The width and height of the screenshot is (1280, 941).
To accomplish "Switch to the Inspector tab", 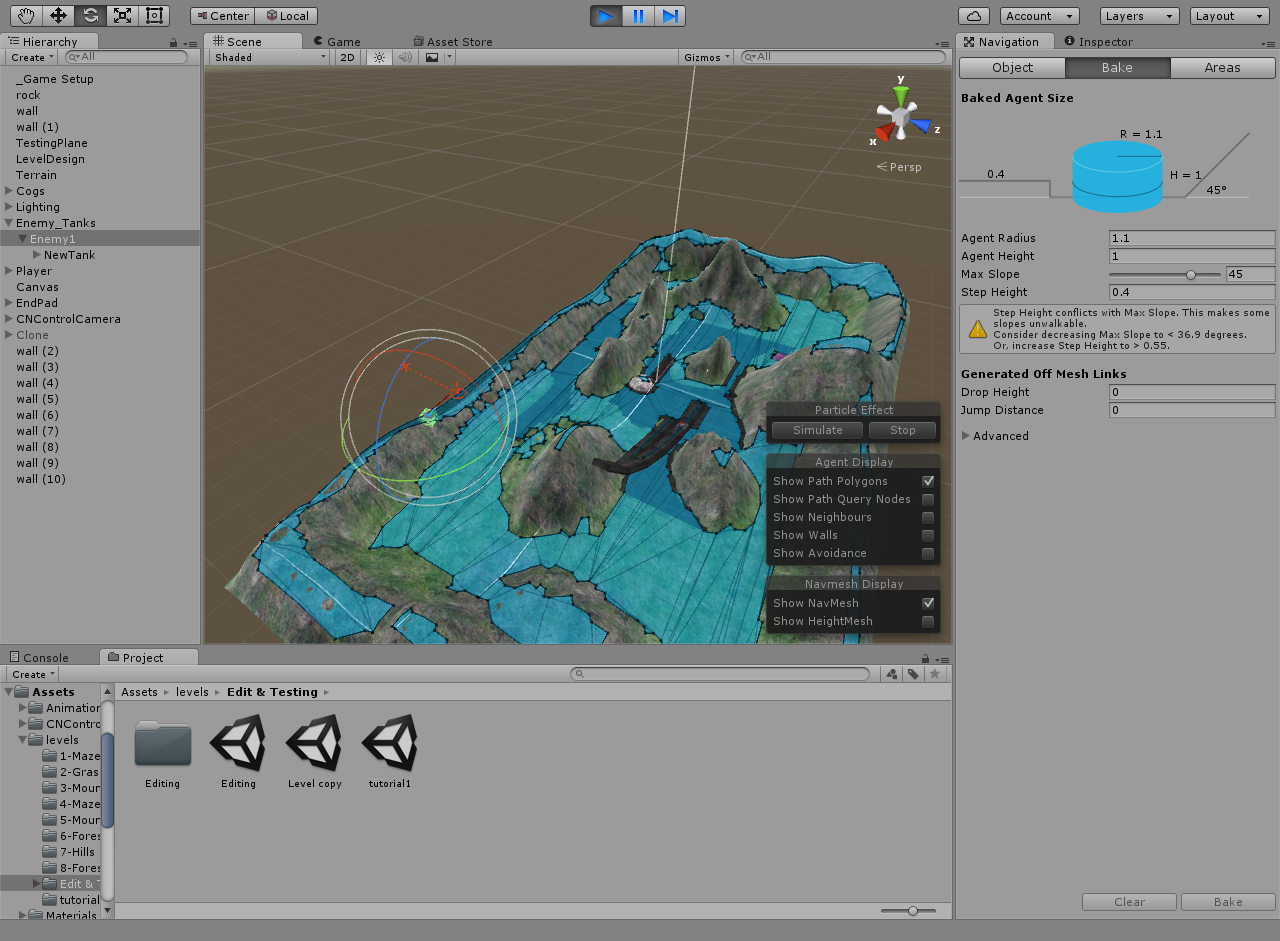I will pos(1100,42).
